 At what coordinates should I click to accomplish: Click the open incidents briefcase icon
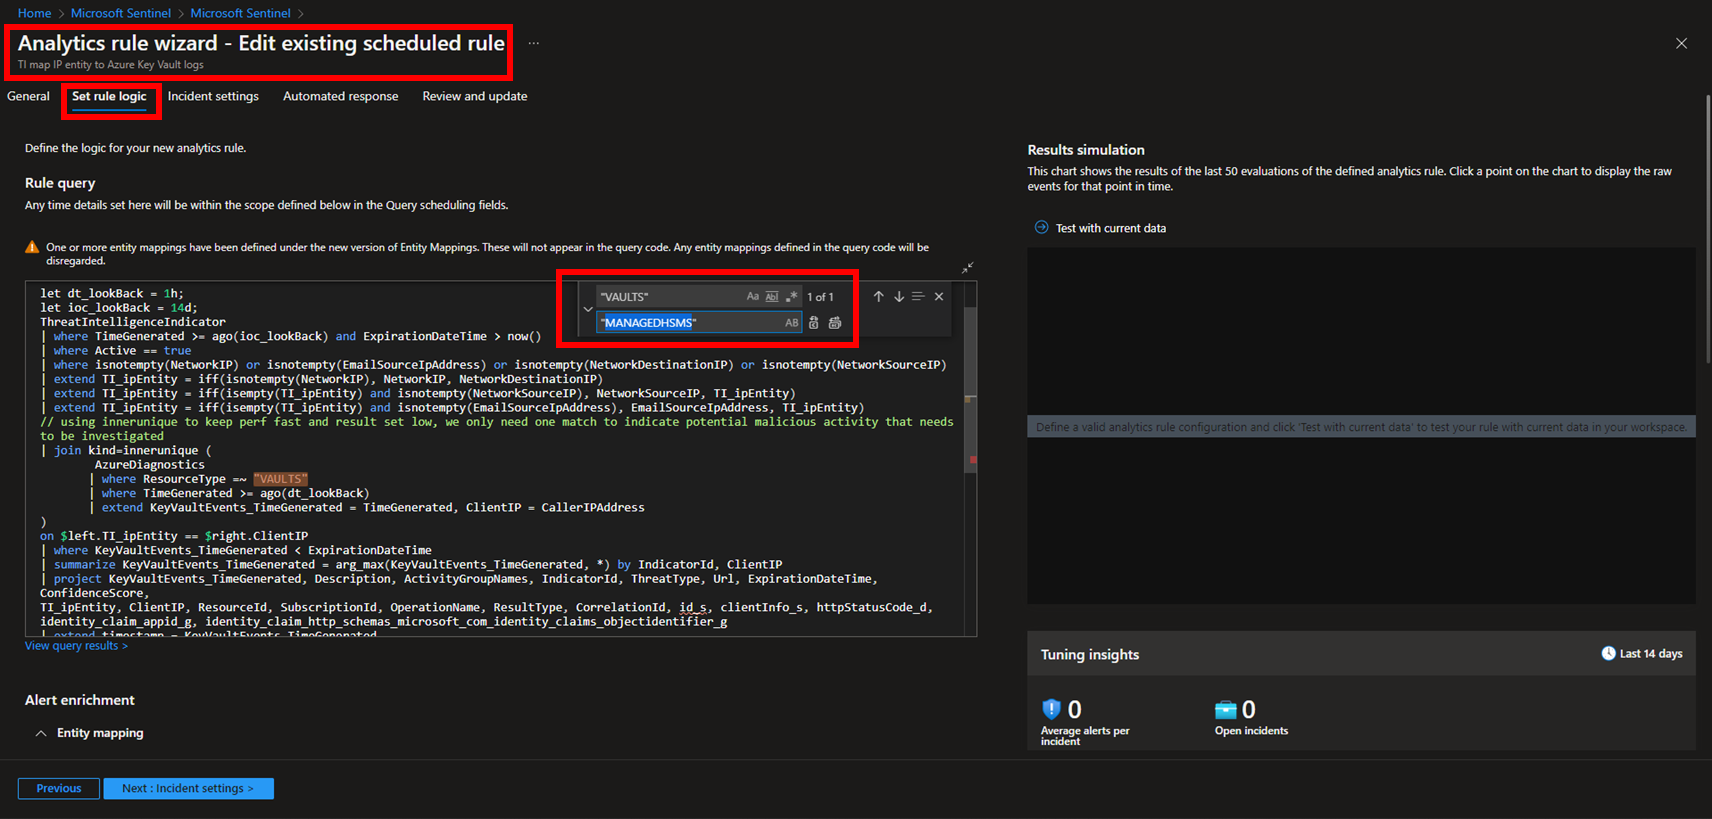pos(1226,710)
